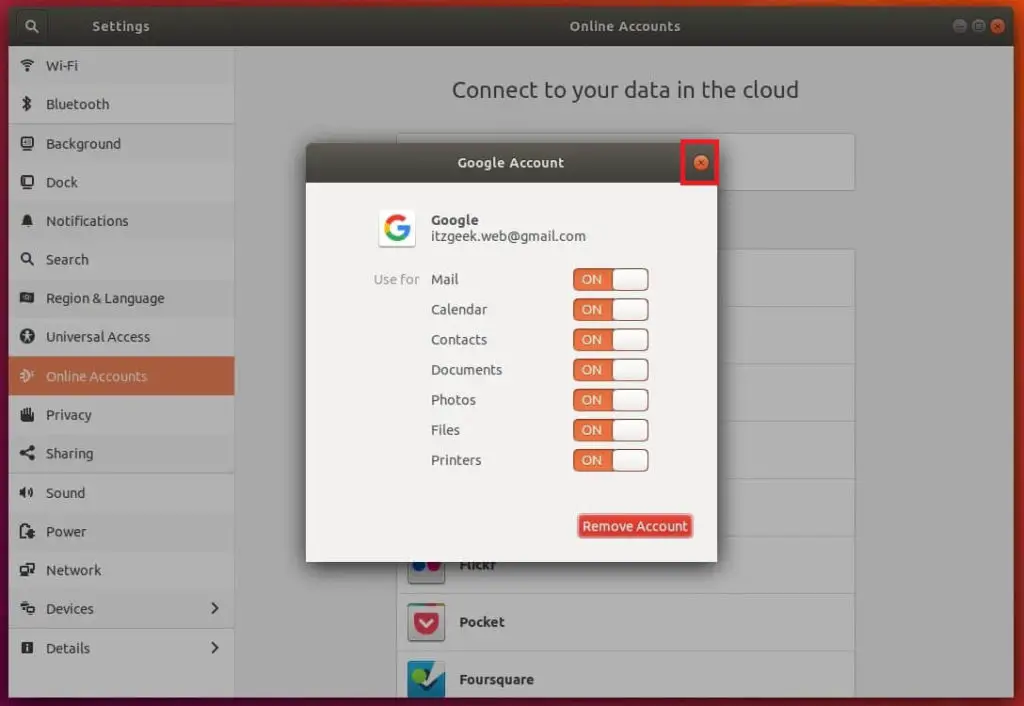Click the Universal Access person icon
The image size is (1024, 706).
(27, 336)
